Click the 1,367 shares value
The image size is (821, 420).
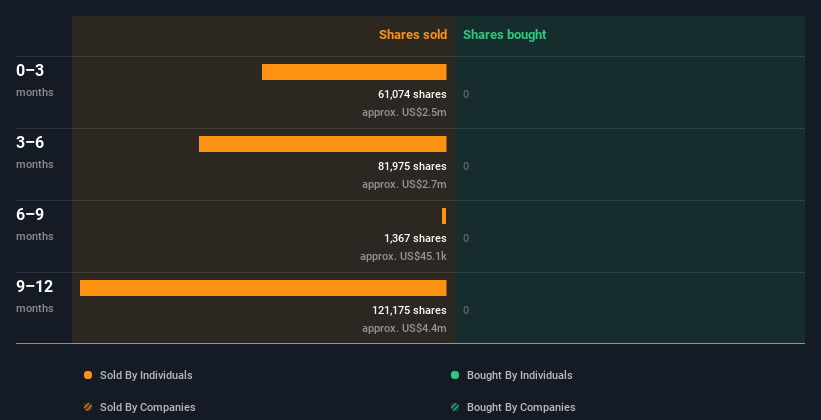[x=415, y=238]
